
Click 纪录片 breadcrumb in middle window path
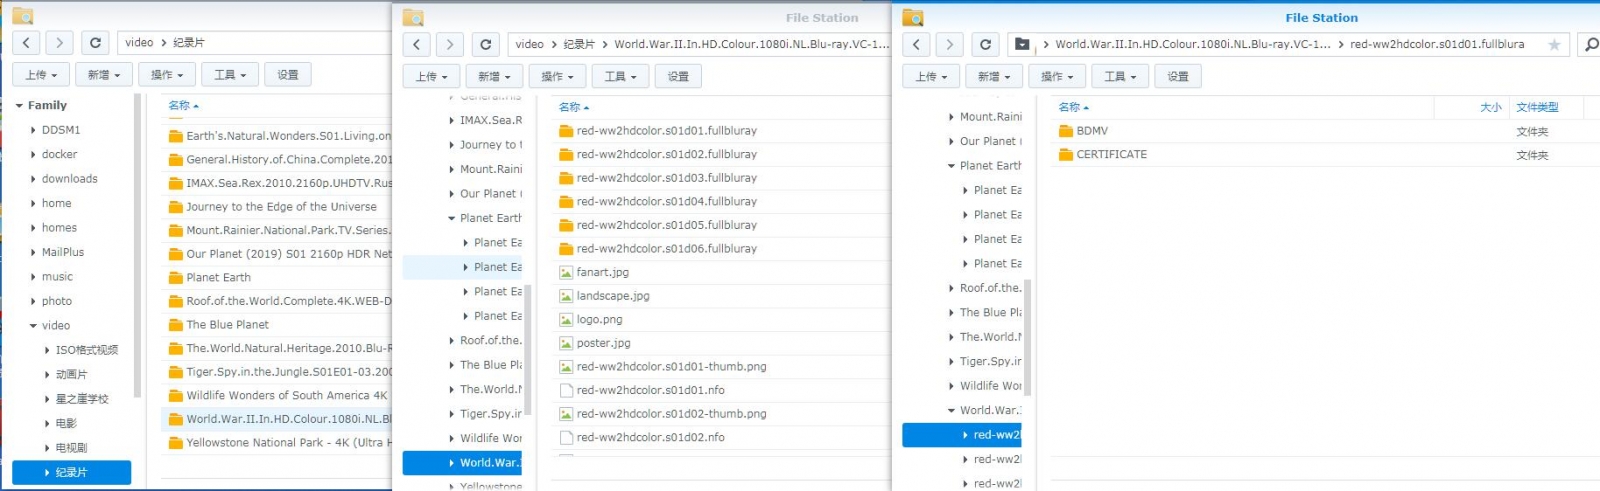579,44
